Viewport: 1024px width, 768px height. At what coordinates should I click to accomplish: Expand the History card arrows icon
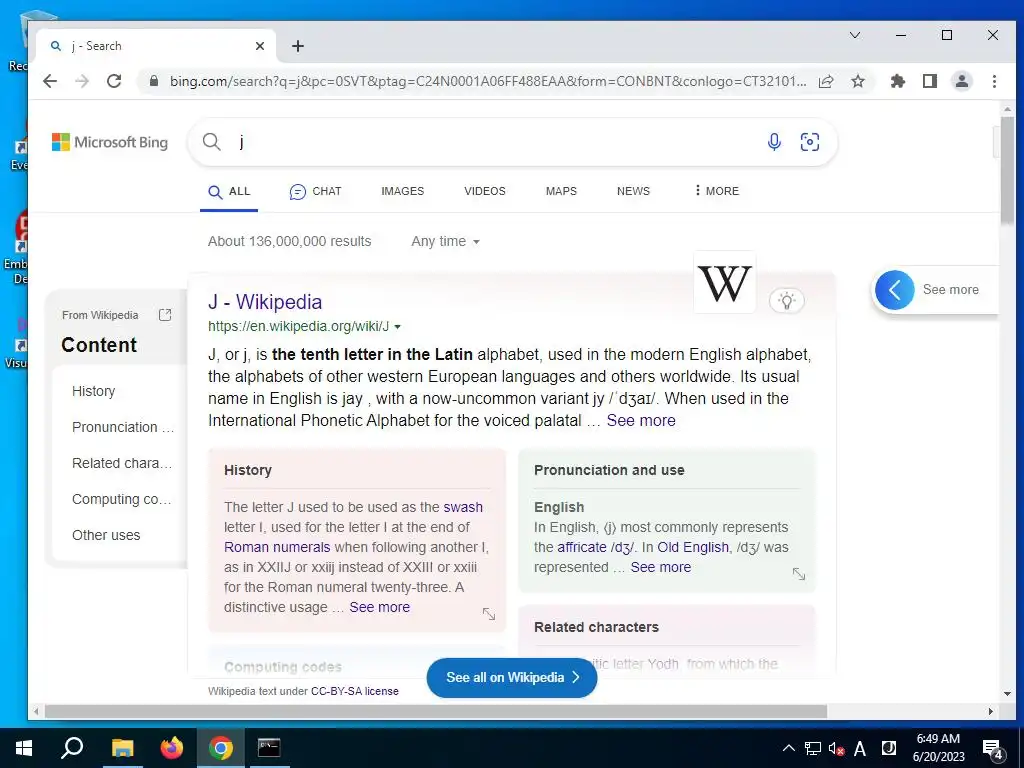[488, 614]
